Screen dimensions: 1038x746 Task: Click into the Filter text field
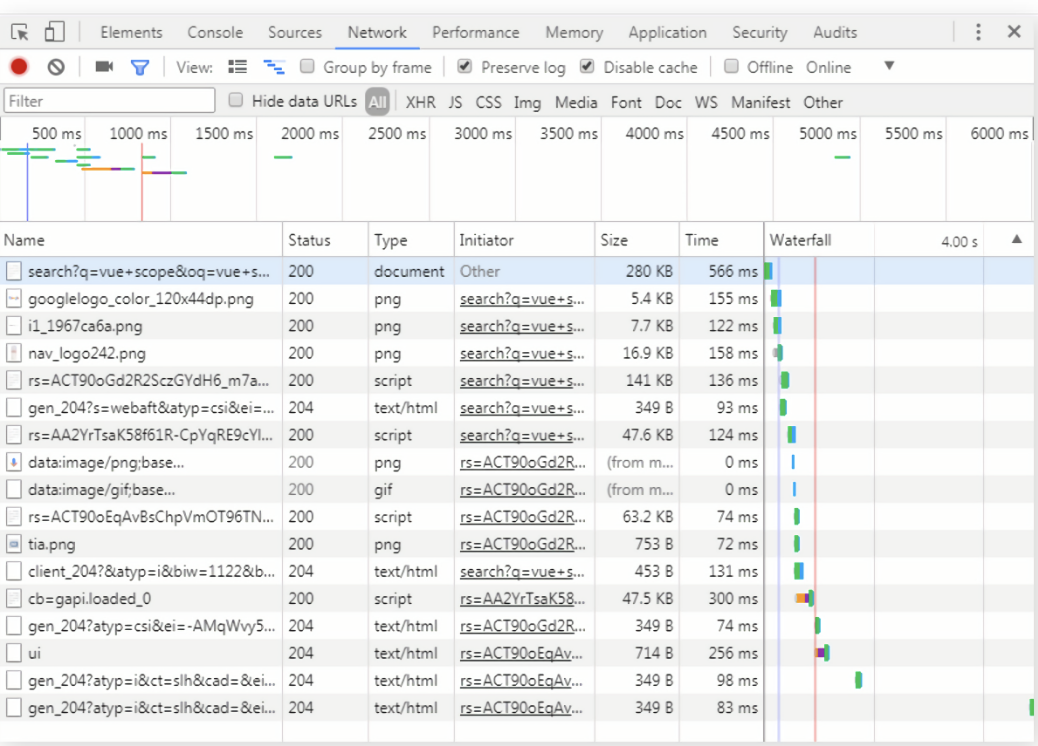point(110,101)
